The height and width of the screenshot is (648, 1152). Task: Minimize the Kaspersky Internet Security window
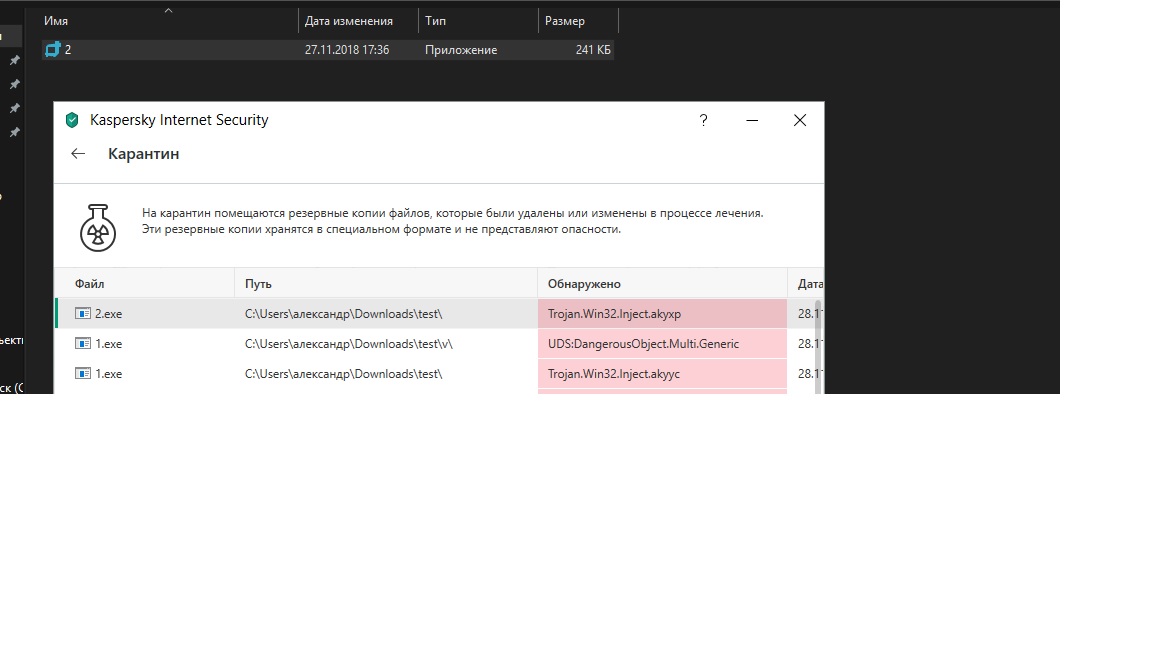[x=751, y=120]
